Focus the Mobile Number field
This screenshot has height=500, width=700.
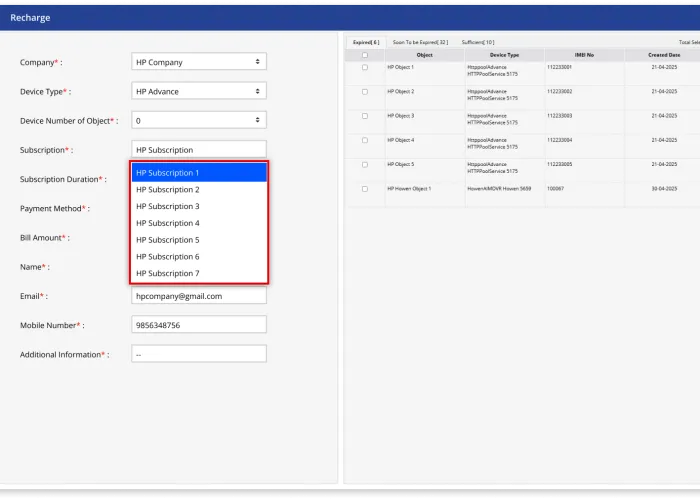pyautogui.click(x=199, y=325)
